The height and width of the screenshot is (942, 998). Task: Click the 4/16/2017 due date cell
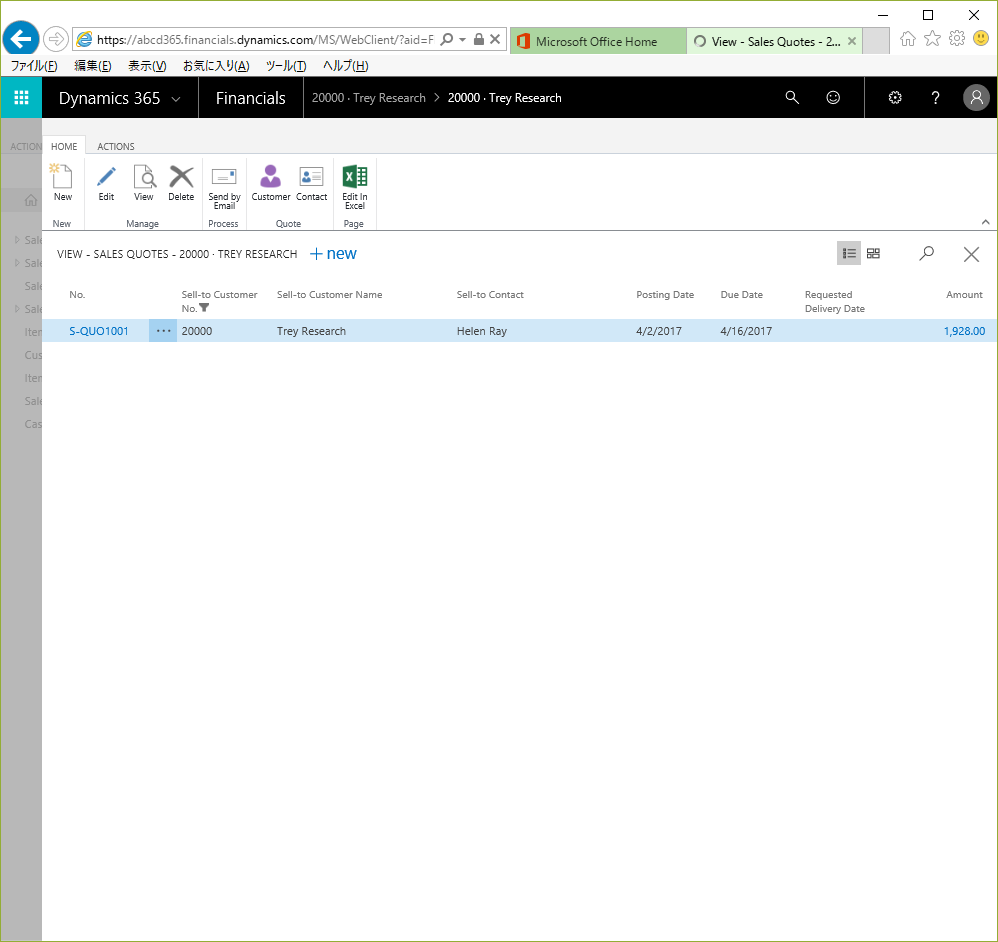pyautogui.click(x=746, y=331)
